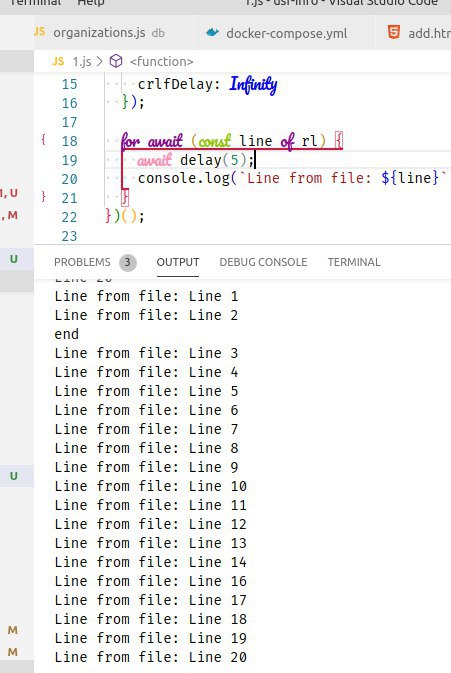Screen dimensions: 451x673
Task: Click line number 18 in the gutter
Action: (x=70, y=141)
